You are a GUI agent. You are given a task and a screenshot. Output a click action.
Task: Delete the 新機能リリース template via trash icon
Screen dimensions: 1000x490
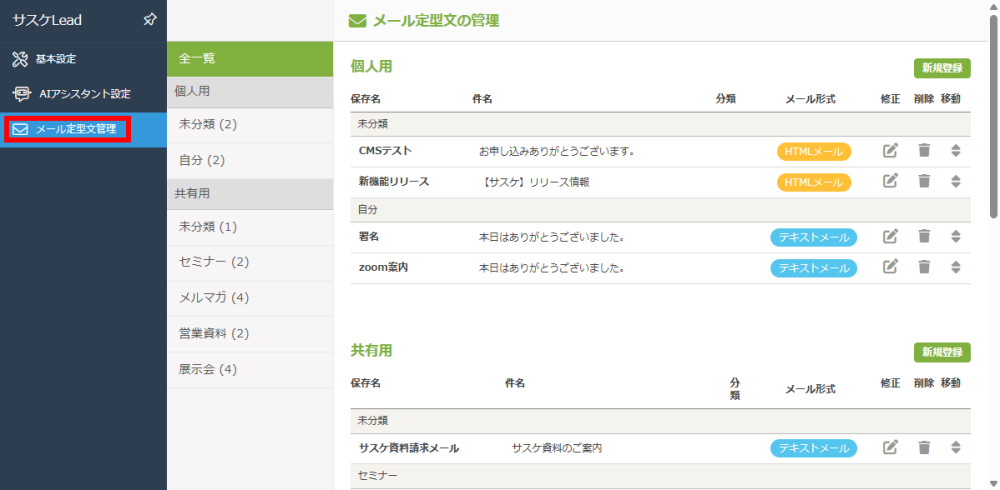pos(924,181)
